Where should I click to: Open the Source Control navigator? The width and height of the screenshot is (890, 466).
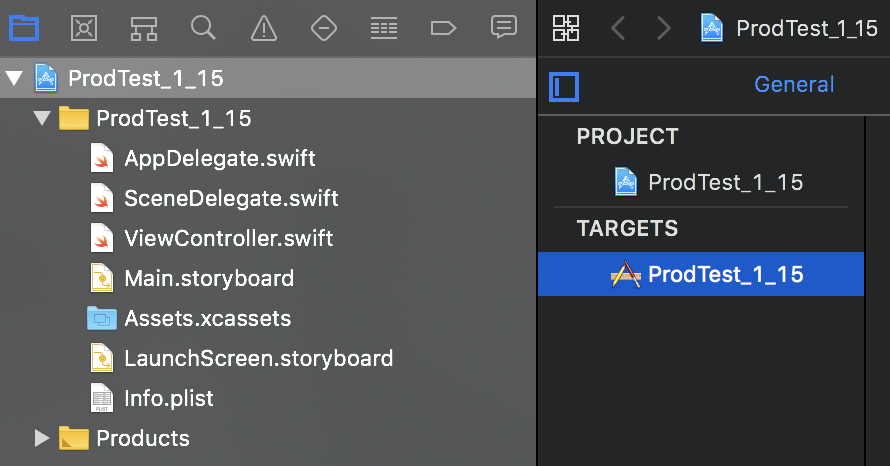coord(84,28)
